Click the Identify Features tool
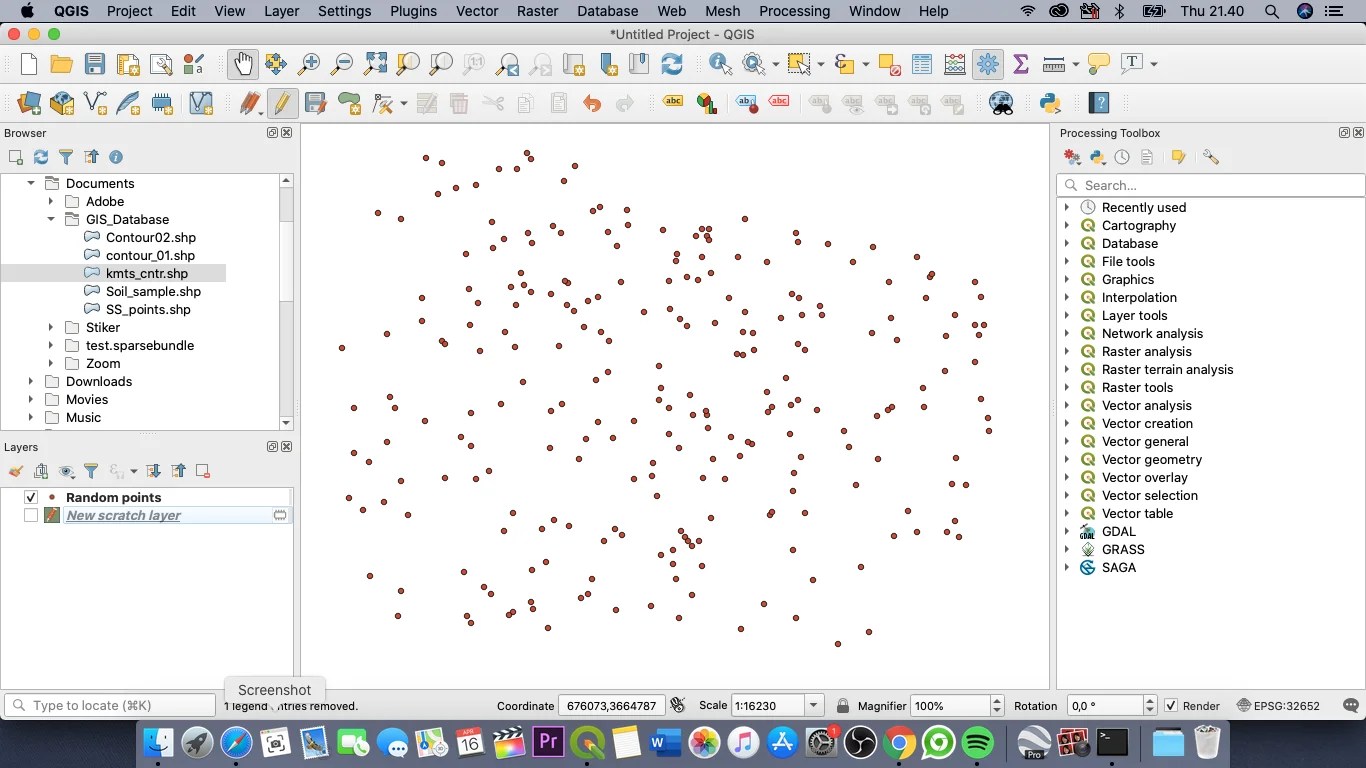The height and width of the screenshot is (768, 1366). 719,63
